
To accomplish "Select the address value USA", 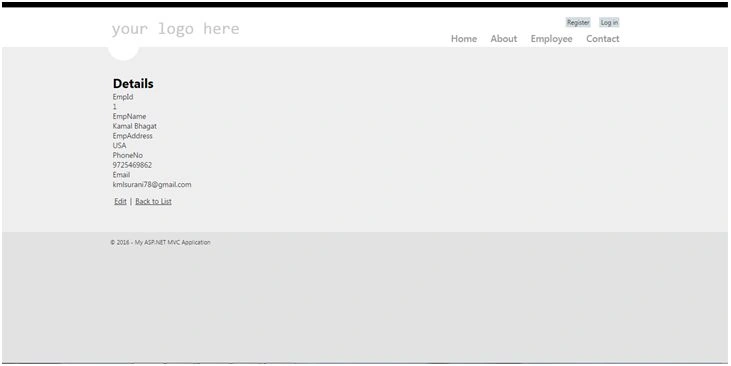I will coord(119,145).
